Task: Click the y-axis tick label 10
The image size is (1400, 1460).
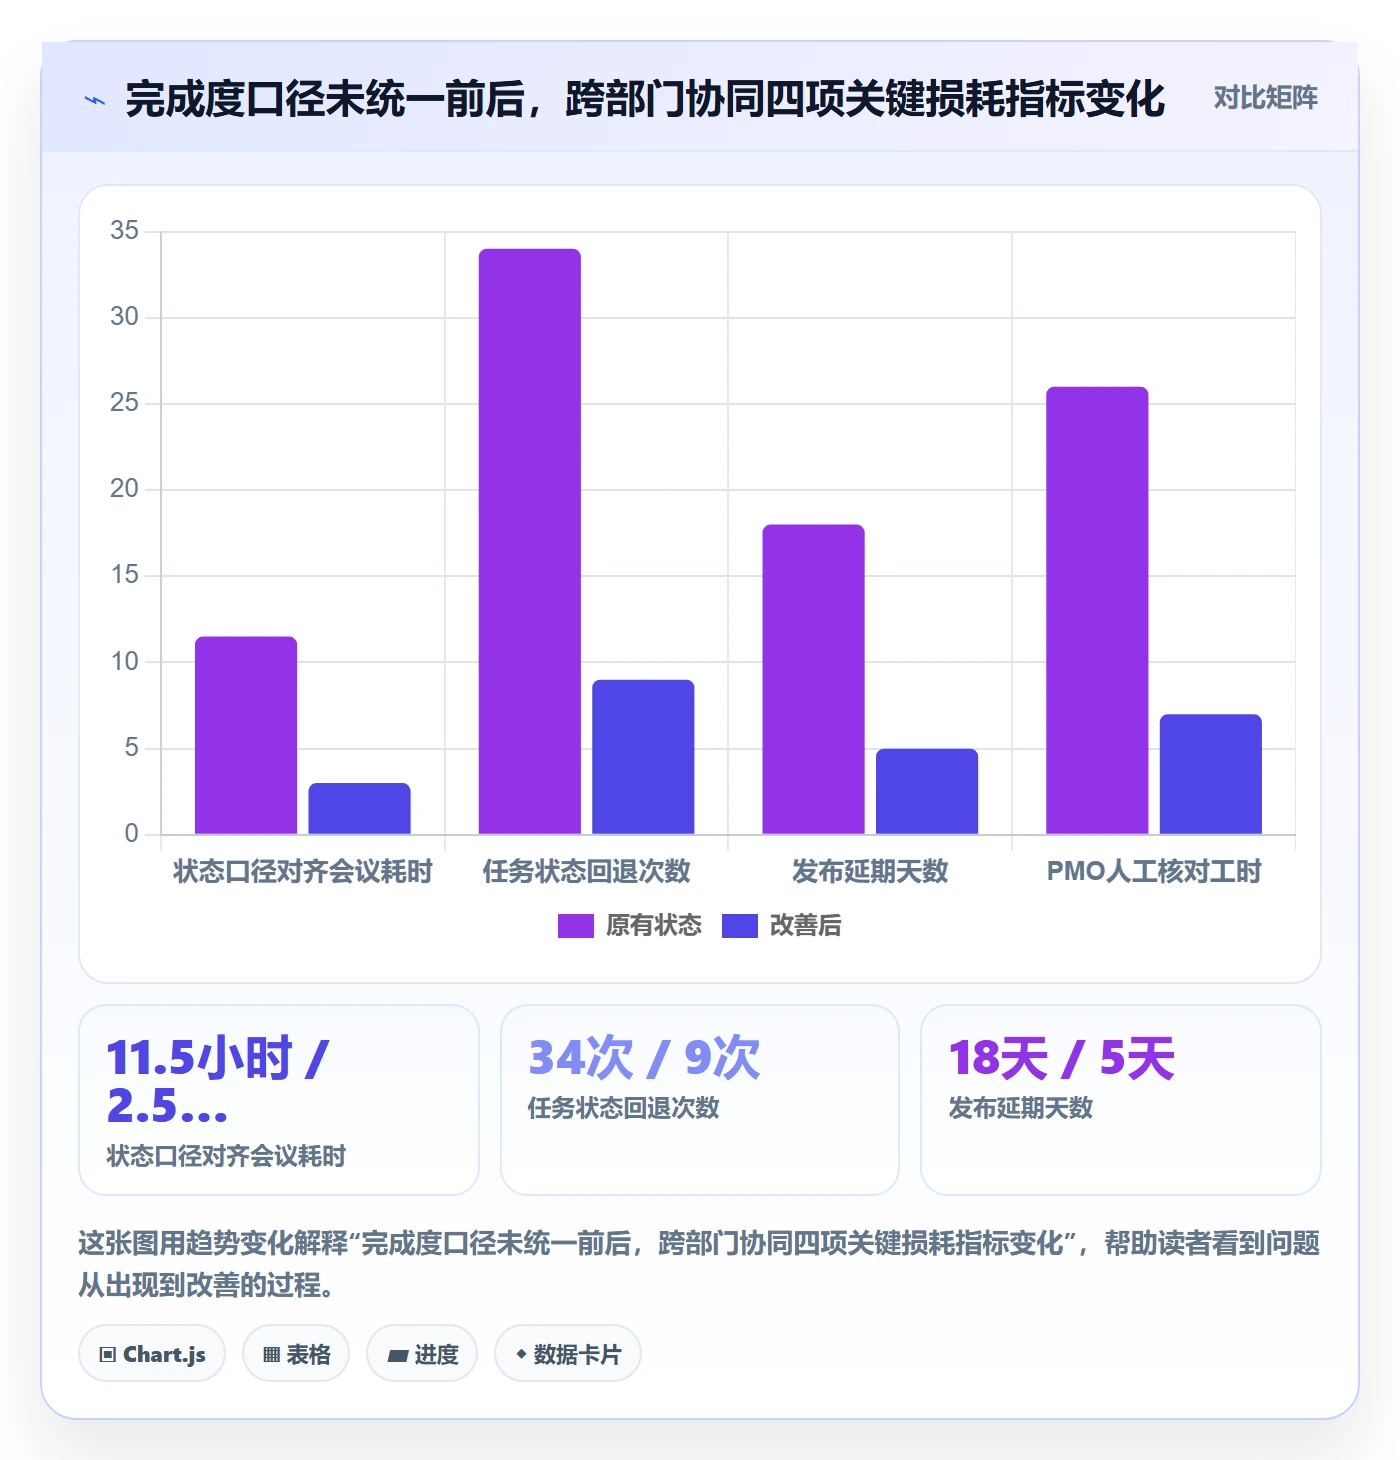Action: pyautogui.click(x=125, y=662)
